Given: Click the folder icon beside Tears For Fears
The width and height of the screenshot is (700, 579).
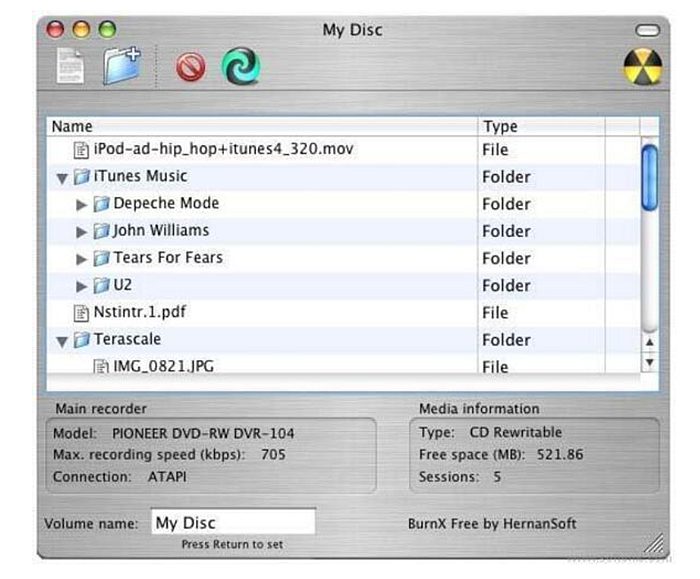Looking at the screenshot, I should click(101, 258).
